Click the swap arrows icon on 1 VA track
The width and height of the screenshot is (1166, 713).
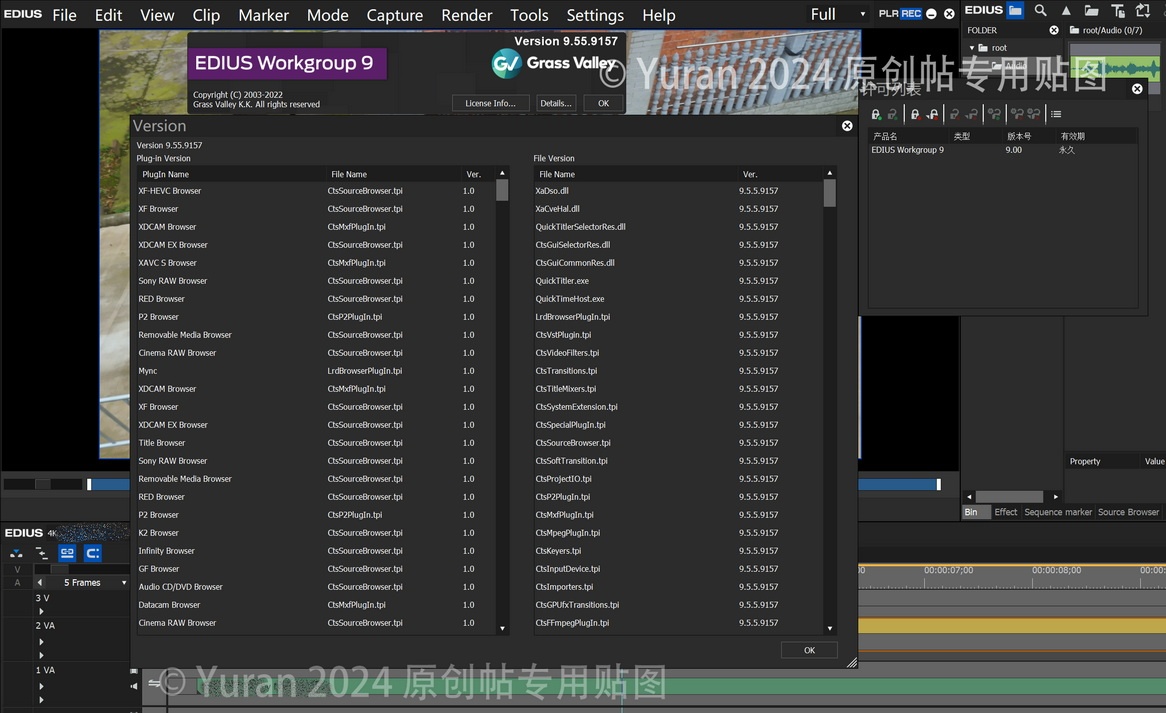[154, 683]
